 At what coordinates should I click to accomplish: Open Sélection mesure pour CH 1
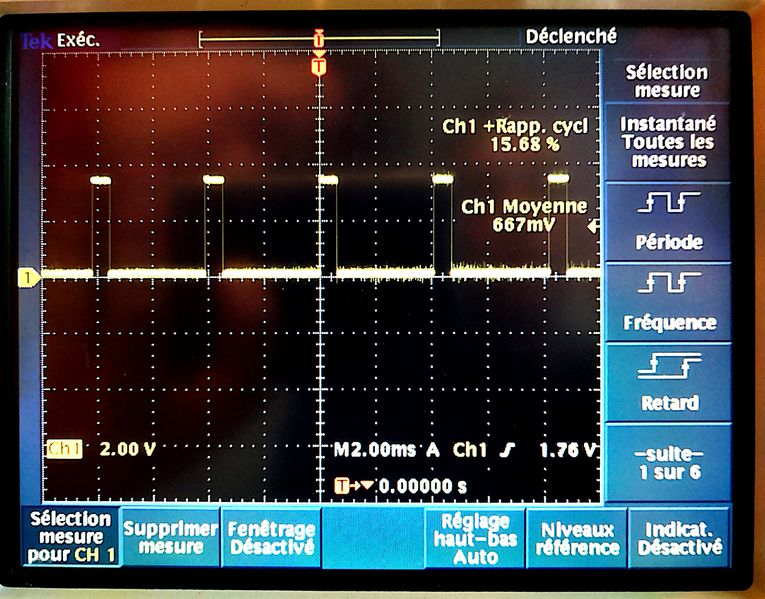[70, 538]
